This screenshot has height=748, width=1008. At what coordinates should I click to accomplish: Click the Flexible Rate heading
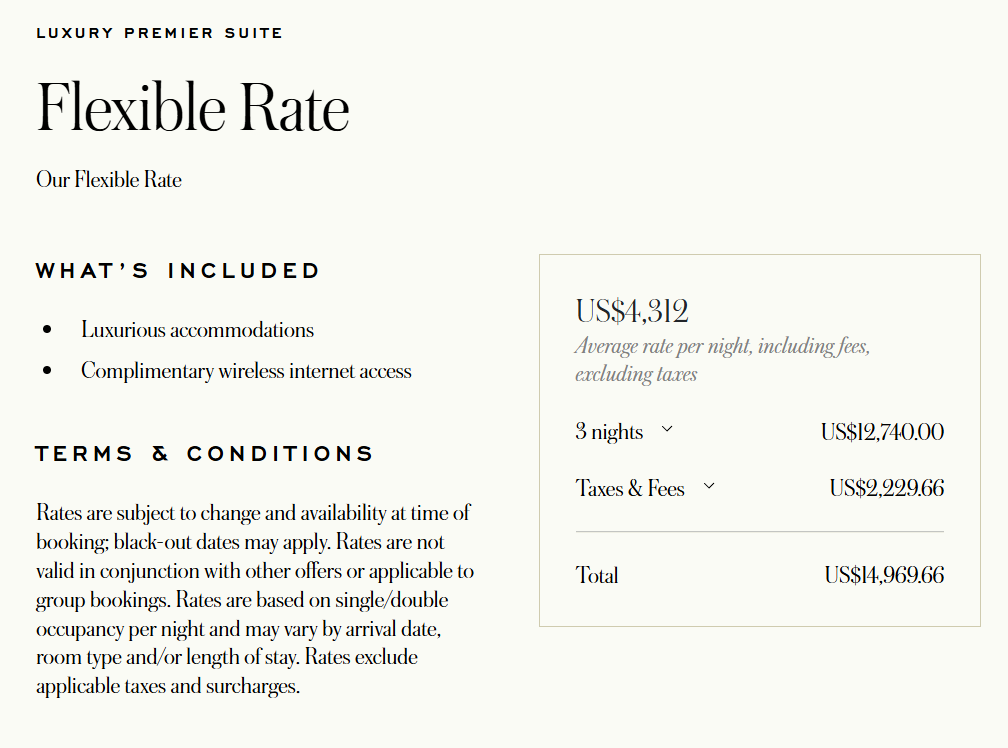coord(193,107)
